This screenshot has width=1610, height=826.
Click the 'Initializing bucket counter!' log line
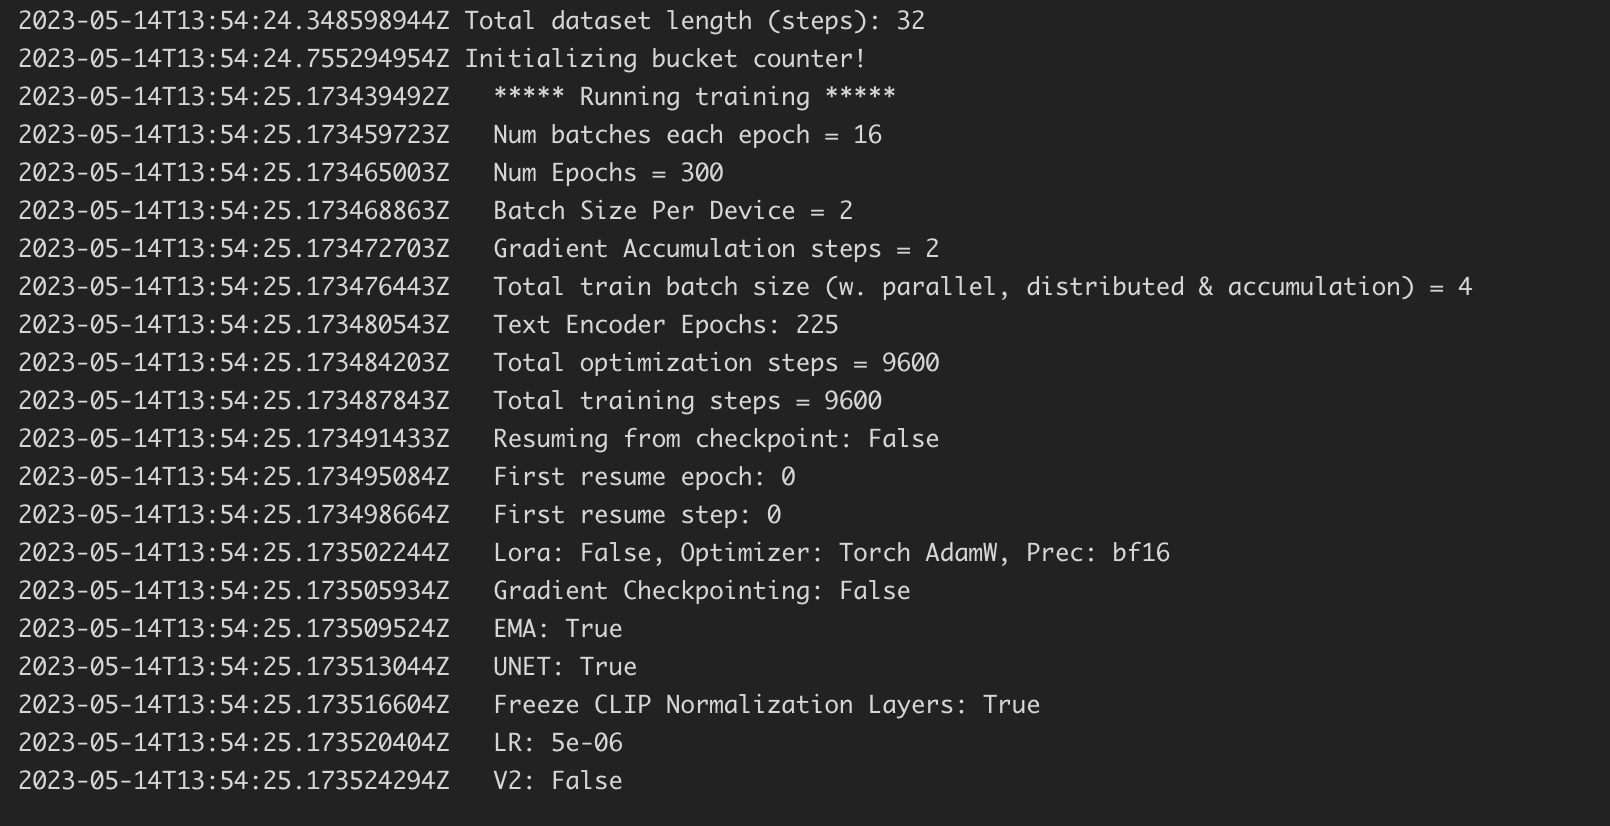click(x=664, y=59)
